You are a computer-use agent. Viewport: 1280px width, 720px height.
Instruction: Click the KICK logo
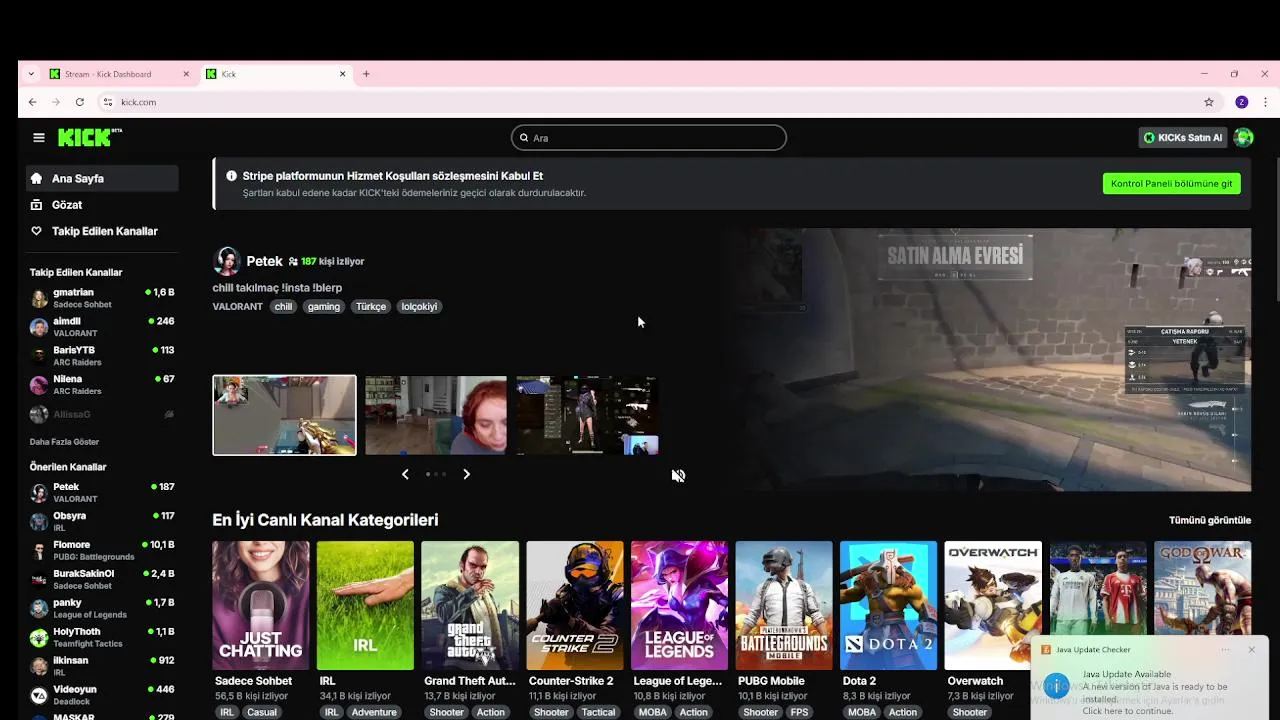click(x=89, y=138)
